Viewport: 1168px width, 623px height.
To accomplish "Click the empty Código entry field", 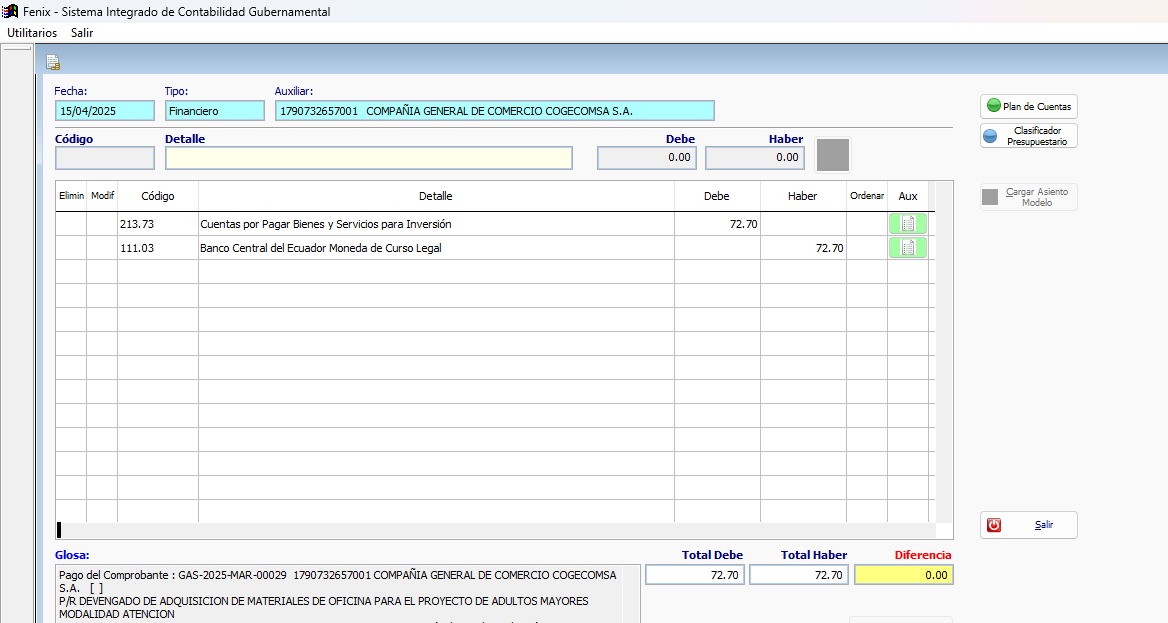I will click(x=105, y=158).
